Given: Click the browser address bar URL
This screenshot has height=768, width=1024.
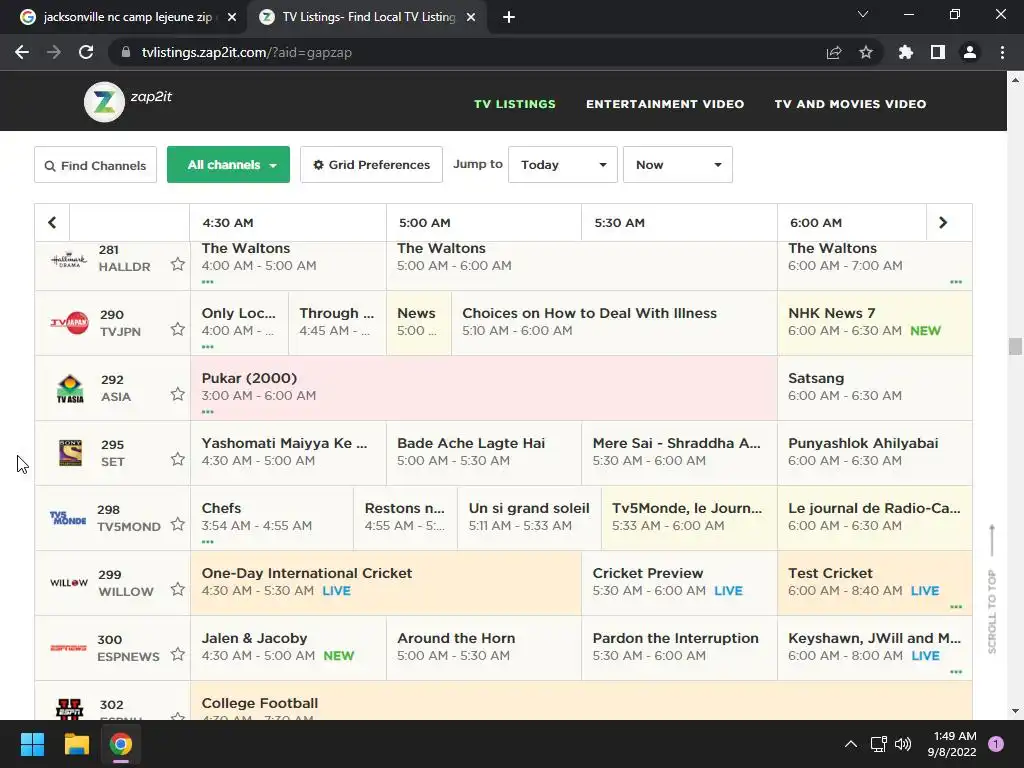Looking at the screenshot, I should coord(247,52).
